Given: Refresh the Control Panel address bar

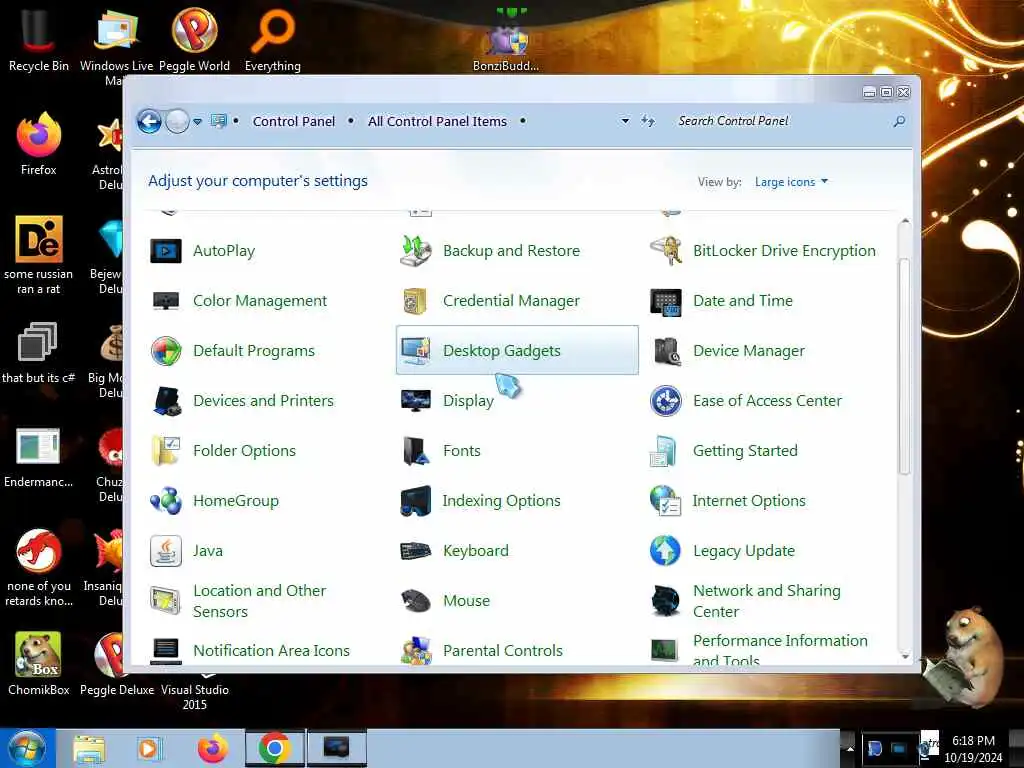Looking at the screenshot, I should pos(648,121).
